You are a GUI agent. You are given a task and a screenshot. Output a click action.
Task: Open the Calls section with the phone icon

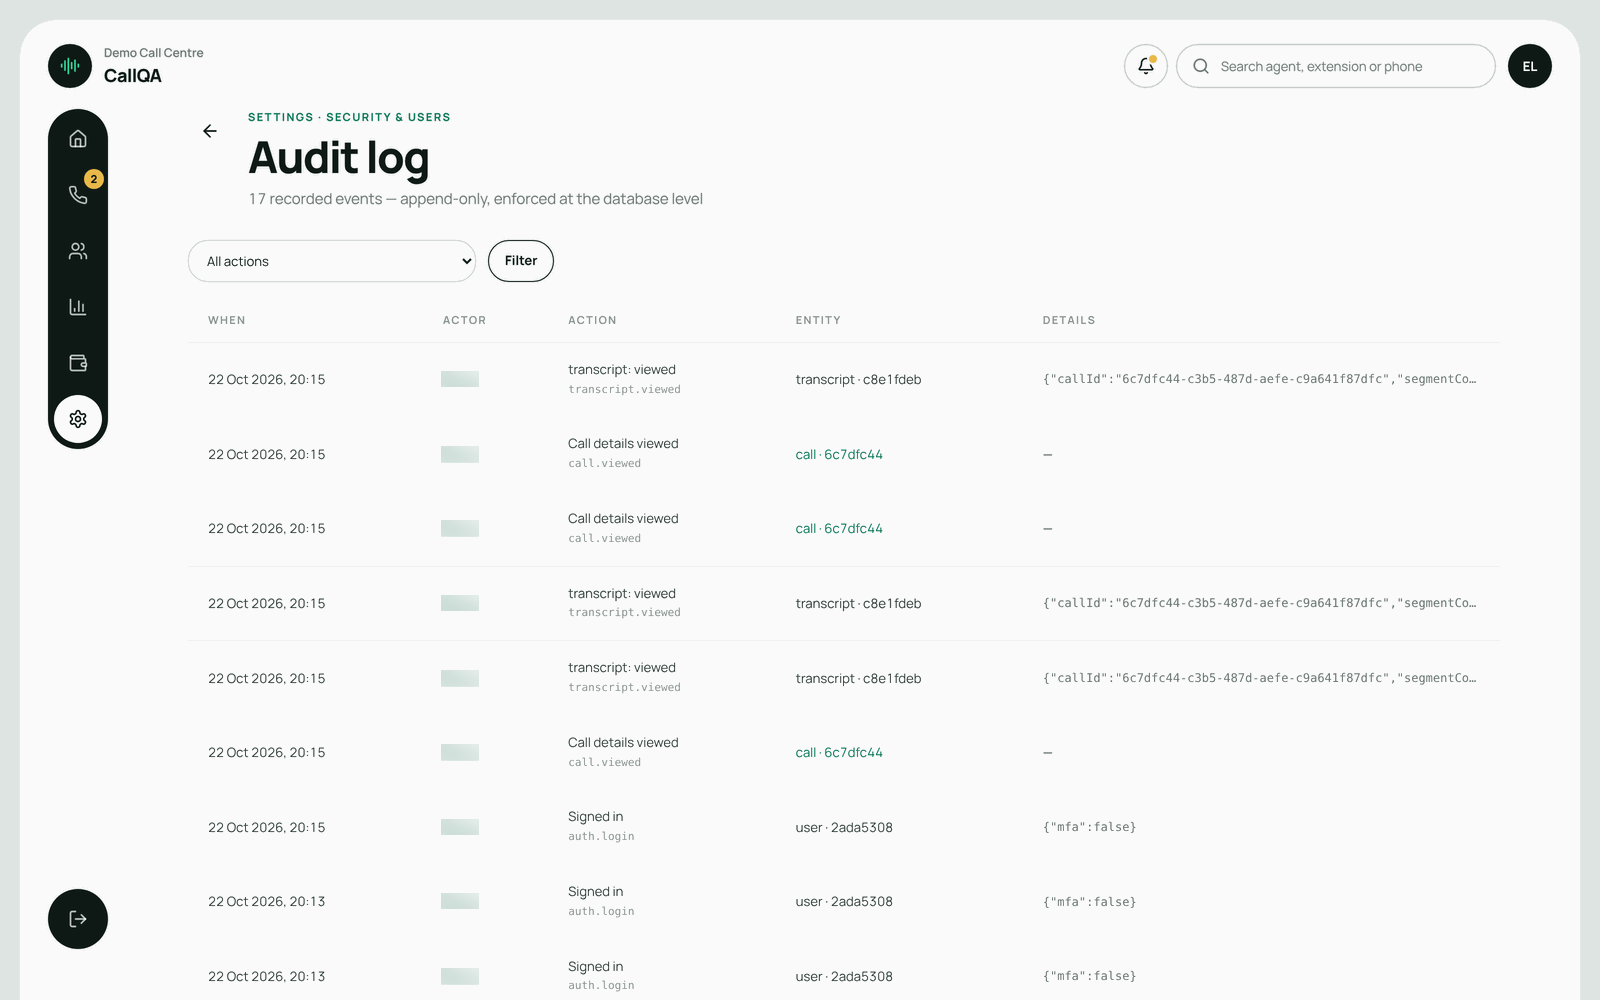[x=78, y=195]
